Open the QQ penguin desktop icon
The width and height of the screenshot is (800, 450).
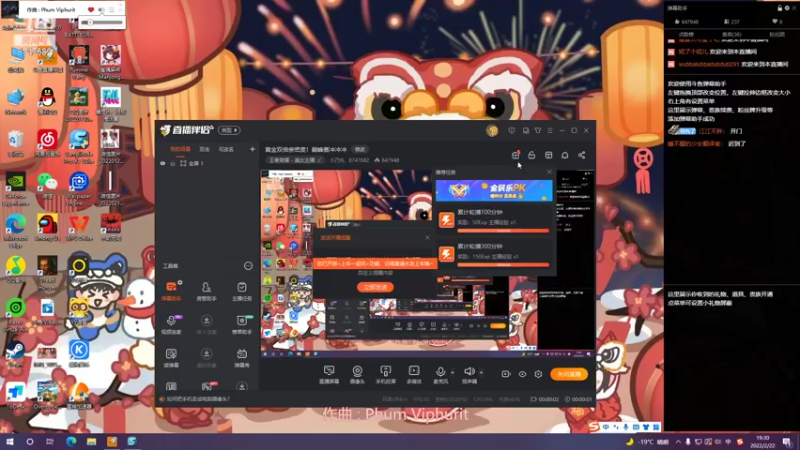point(47,101)
